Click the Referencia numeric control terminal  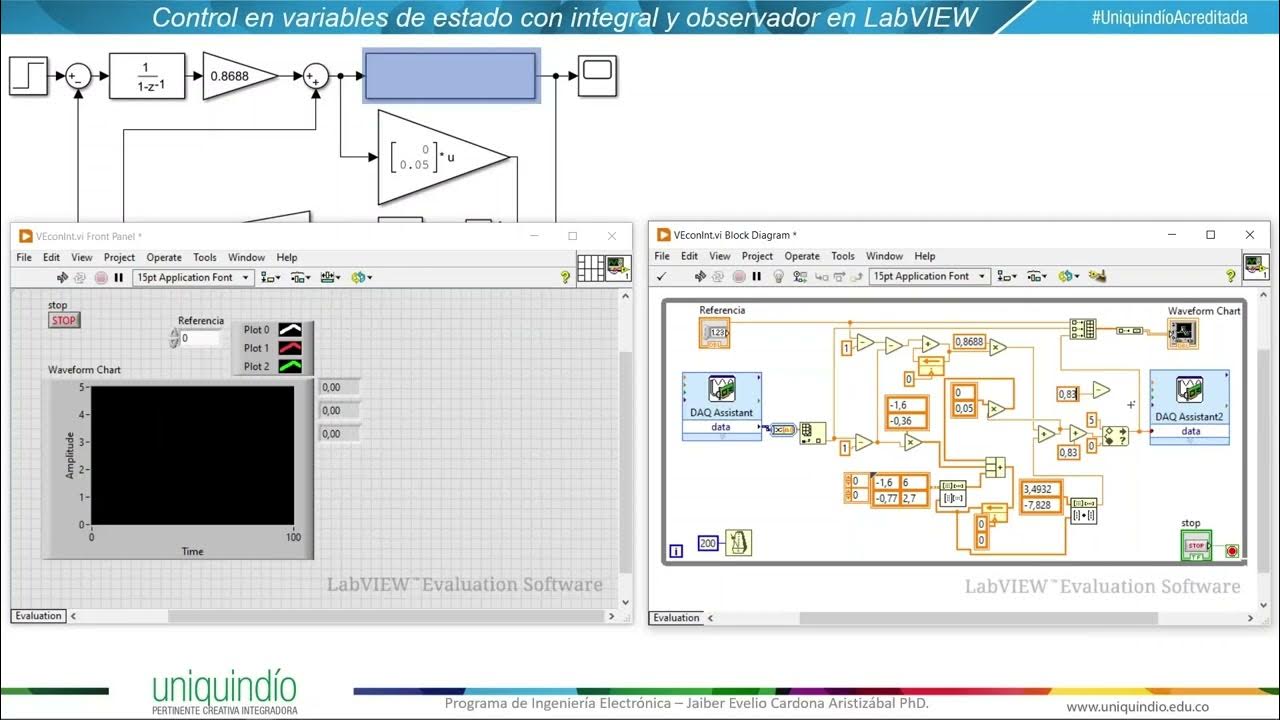point(714,333)
